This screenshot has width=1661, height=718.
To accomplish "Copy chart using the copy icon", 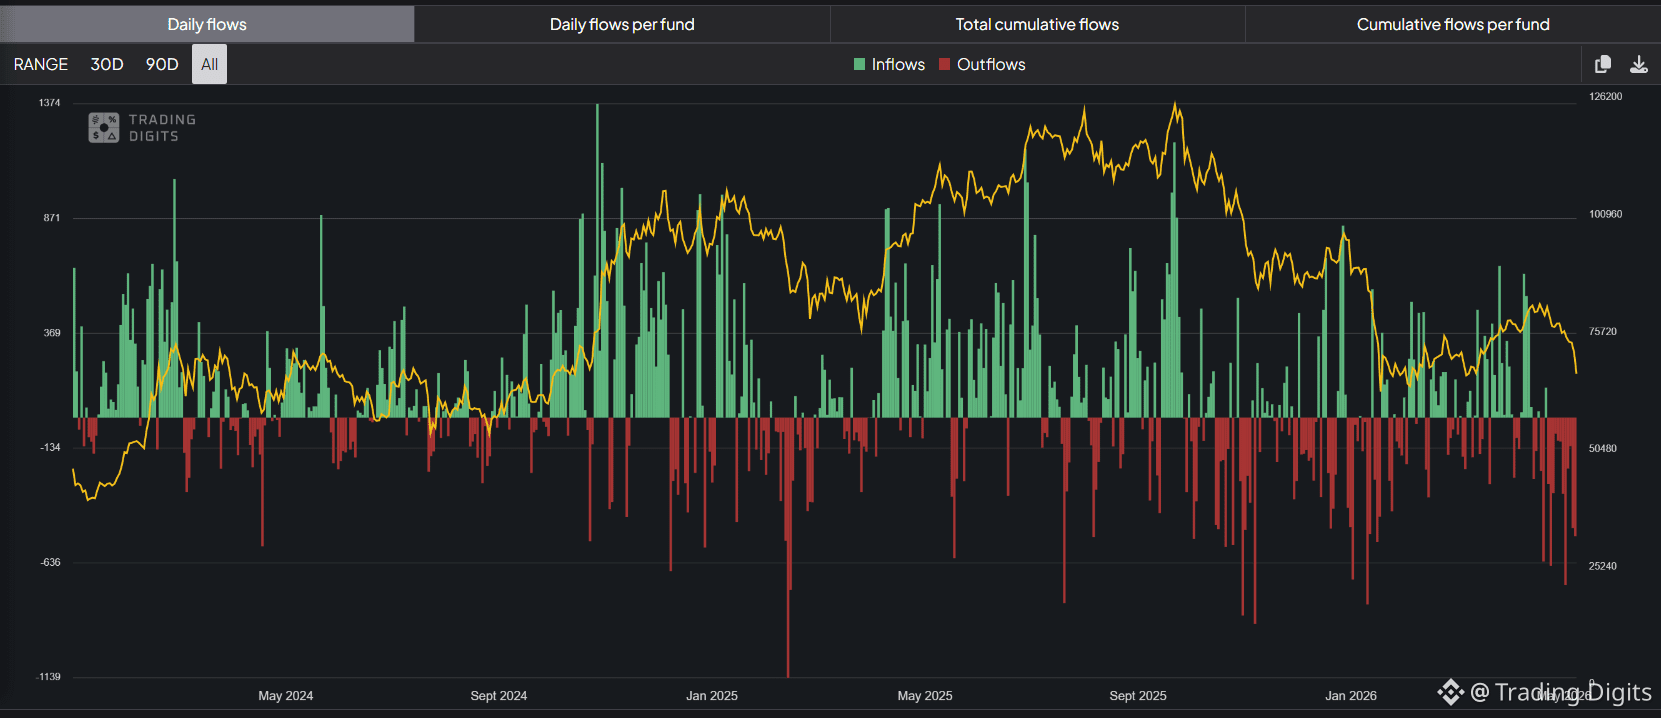I will click(x=1603, y=64).
